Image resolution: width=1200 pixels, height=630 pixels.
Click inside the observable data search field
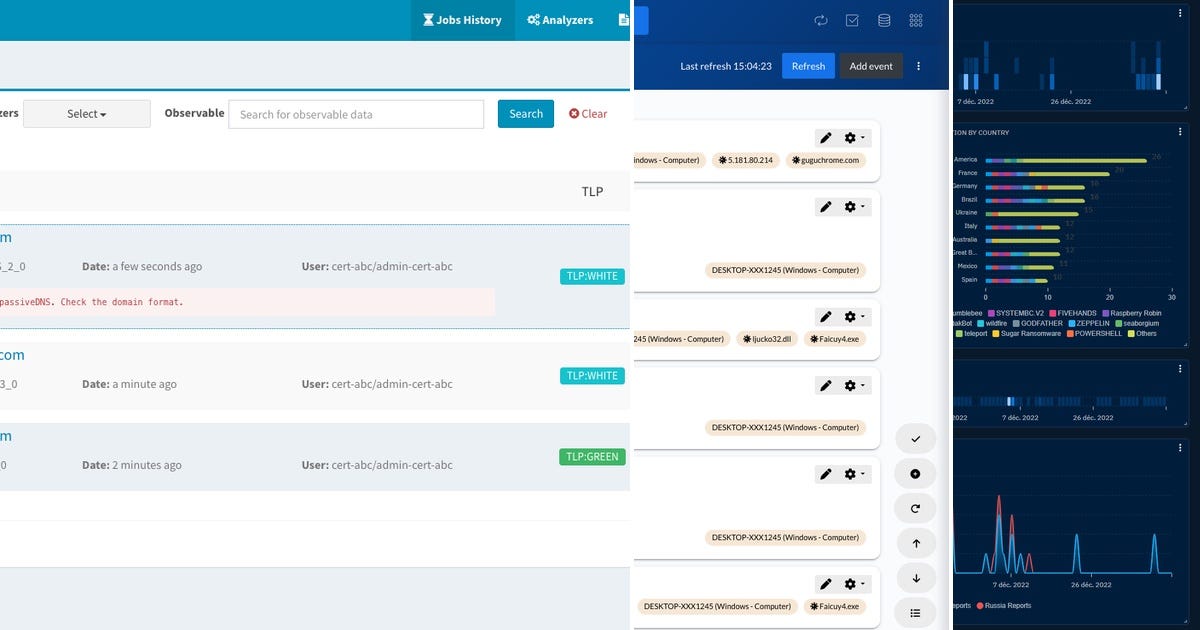pyautogui.click(x=356, y=114)
